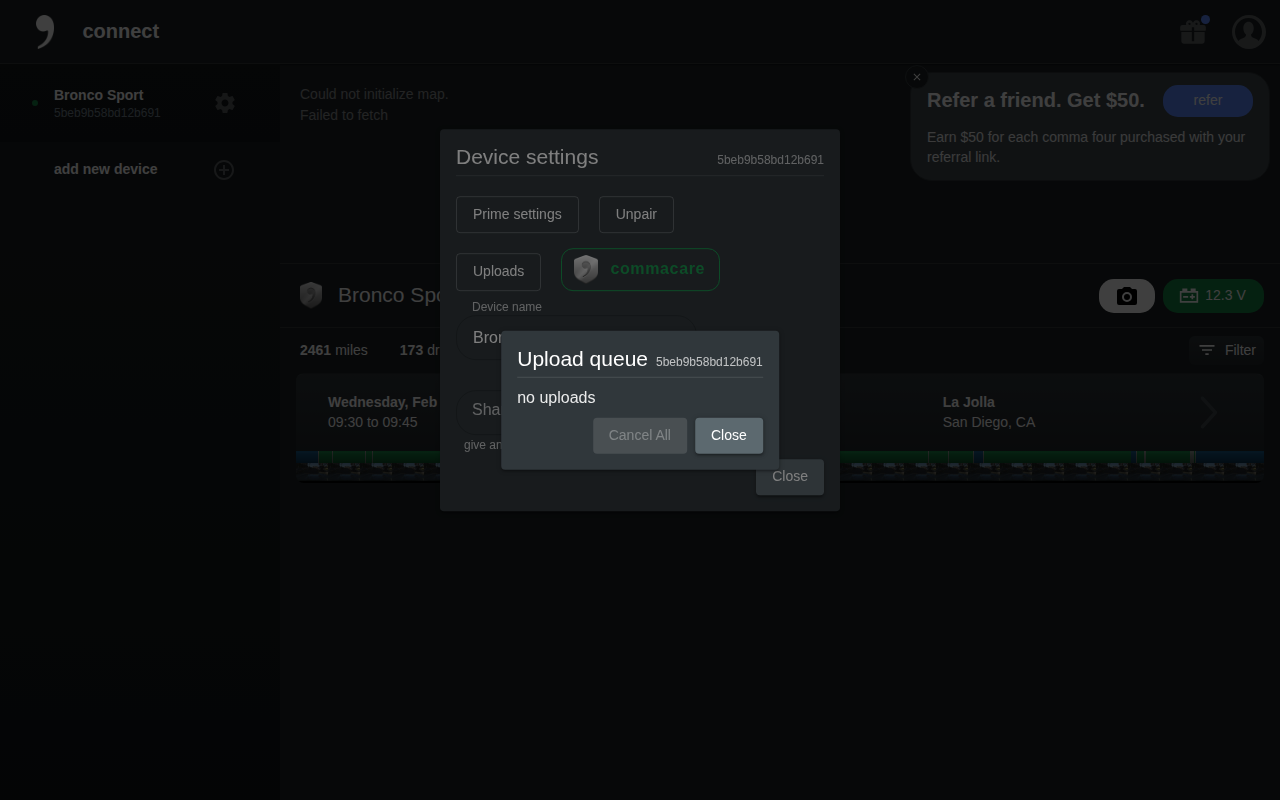Click the 09:30 to 09:45 time range
The image size is (1280, 800).
[373, 422]
